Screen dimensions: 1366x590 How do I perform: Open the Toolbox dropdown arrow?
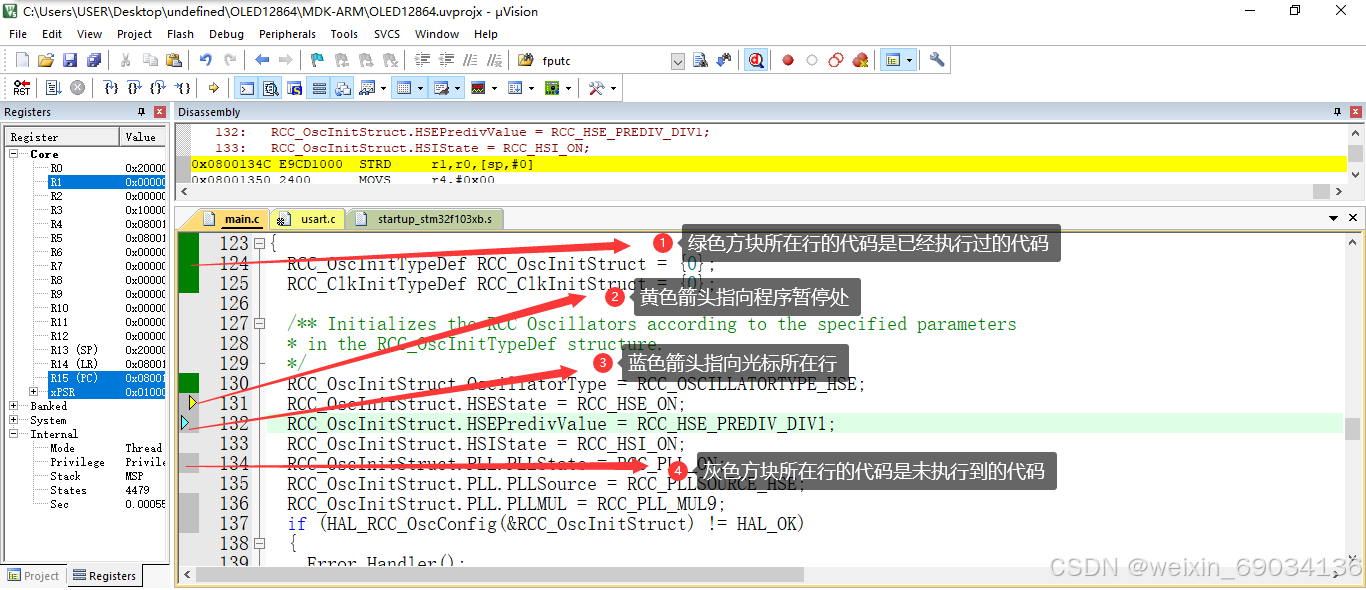613,88
